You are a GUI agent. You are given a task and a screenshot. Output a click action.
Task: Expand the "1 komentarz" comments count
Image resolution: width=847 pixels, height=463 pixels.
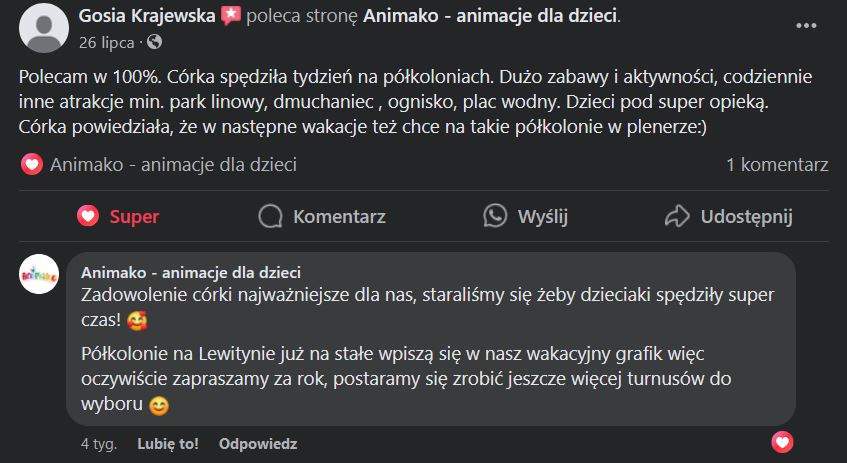click(777, 164)
